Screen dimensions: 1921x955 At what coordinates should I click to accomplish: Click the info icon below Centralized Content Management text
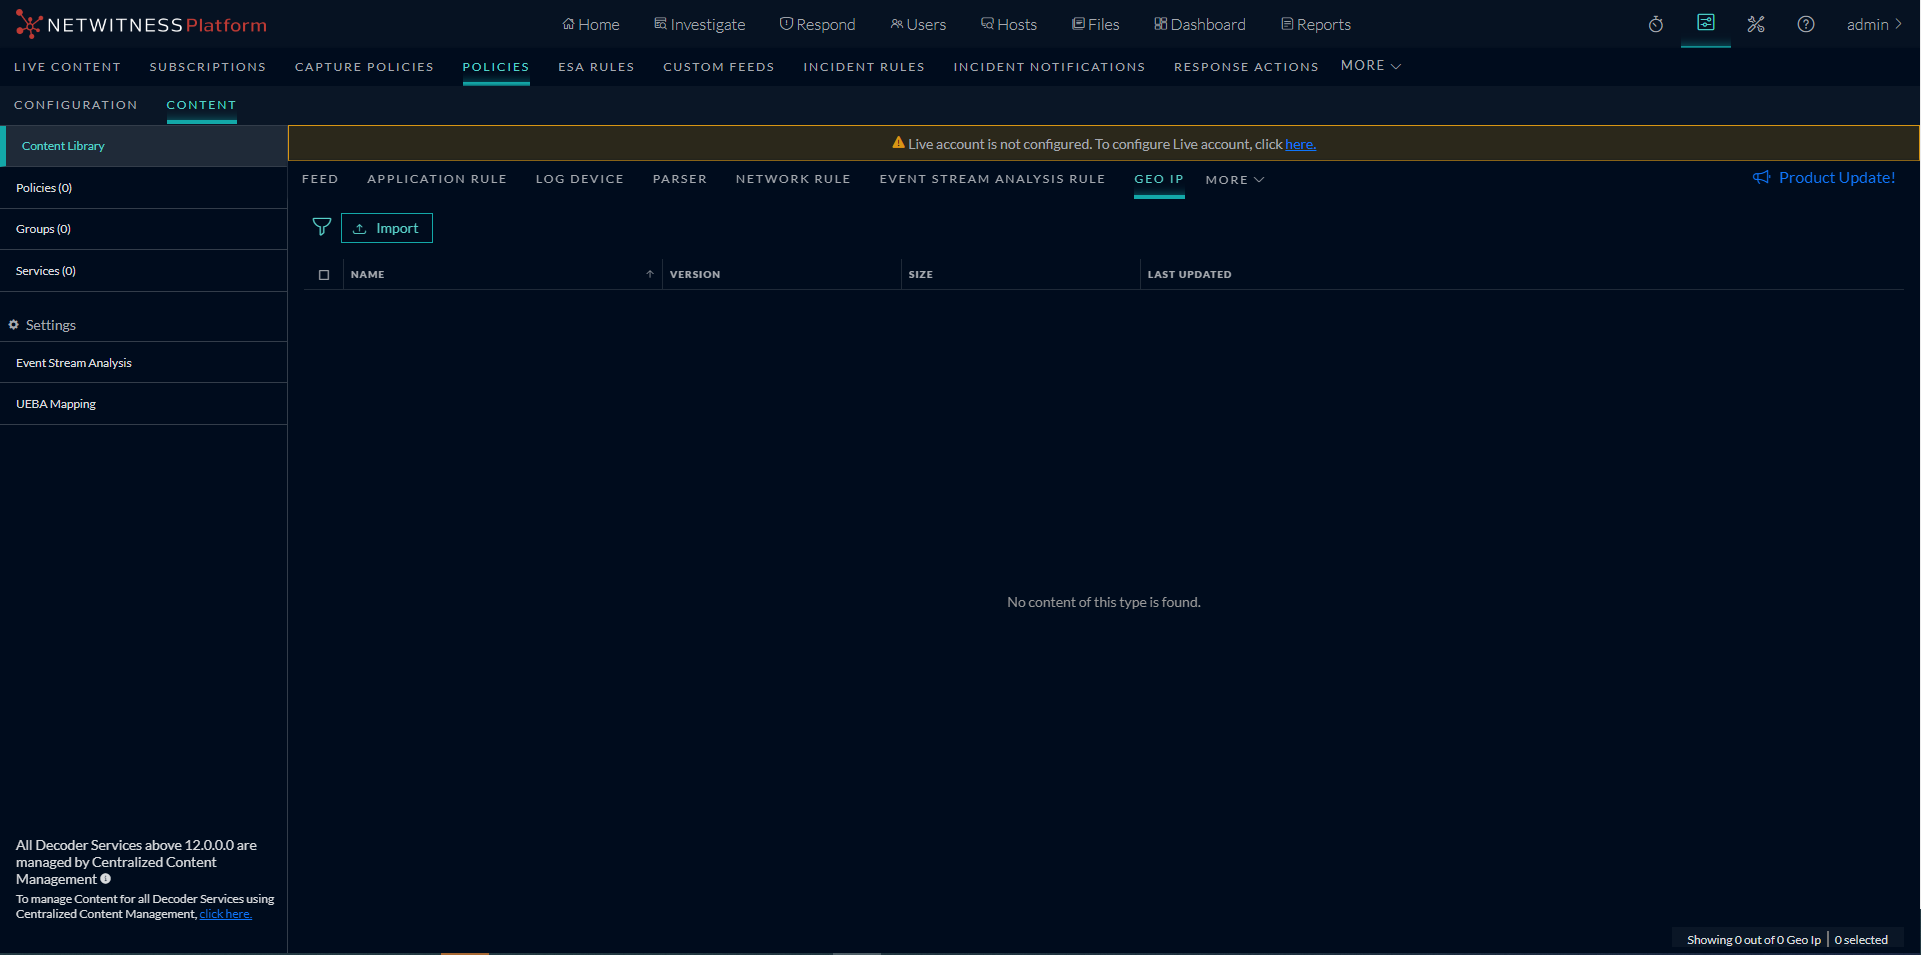(x=105, y=880)
